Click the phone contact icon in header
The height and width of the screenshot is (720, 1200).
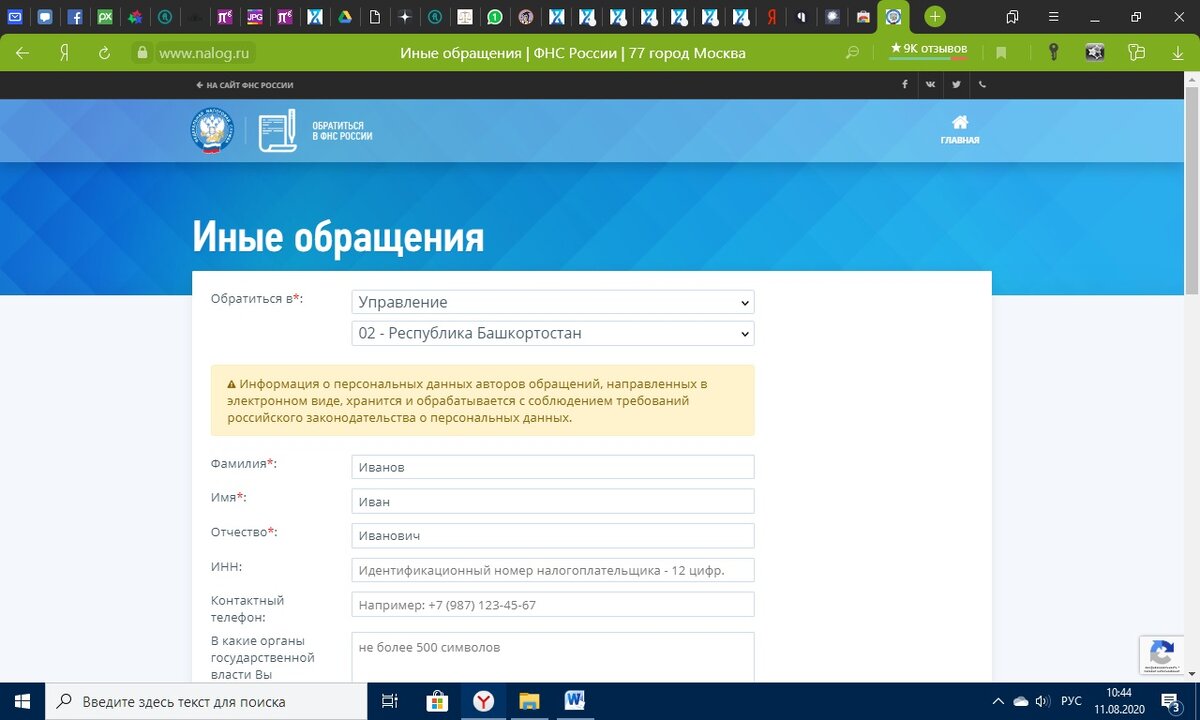(x=982, y=85)
